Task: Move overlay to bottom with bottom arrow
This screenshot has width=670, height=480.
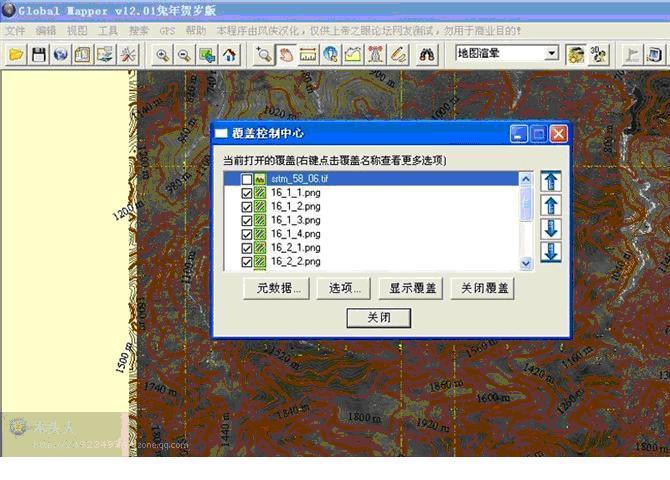Action: (550, 252)
